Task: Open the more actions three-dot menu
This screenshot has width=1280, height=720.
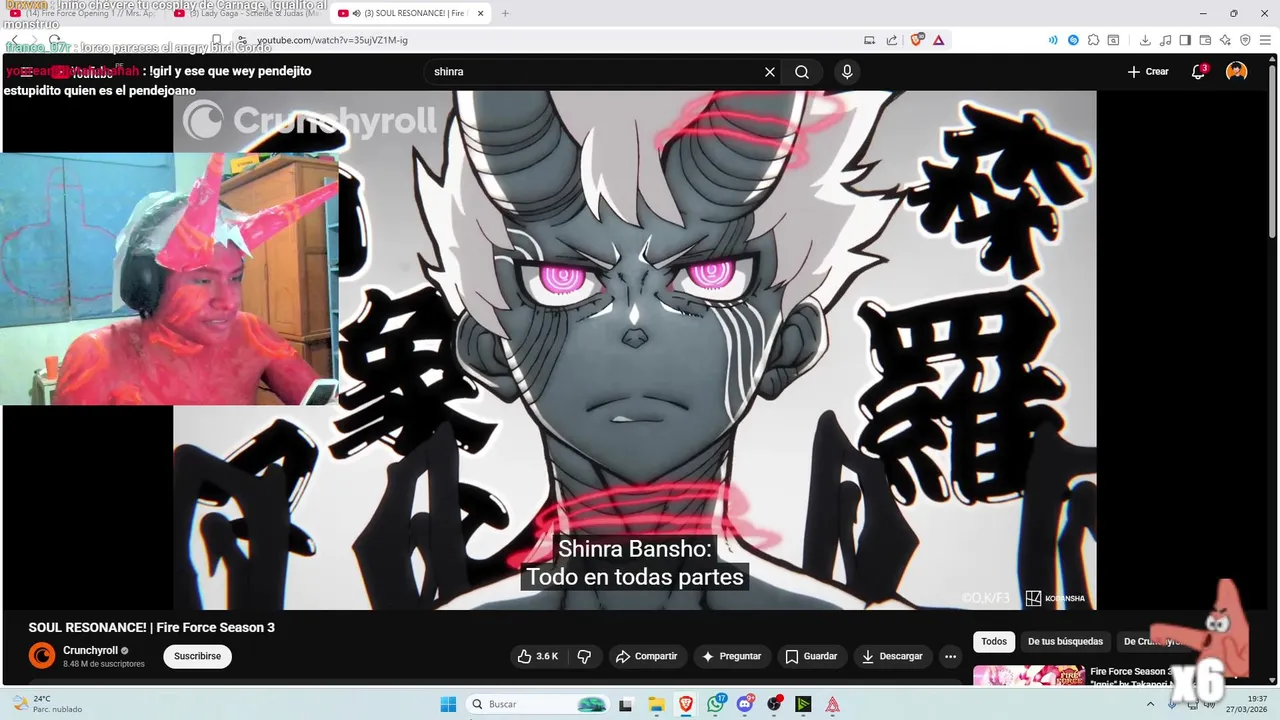Action: coord(950,656)
